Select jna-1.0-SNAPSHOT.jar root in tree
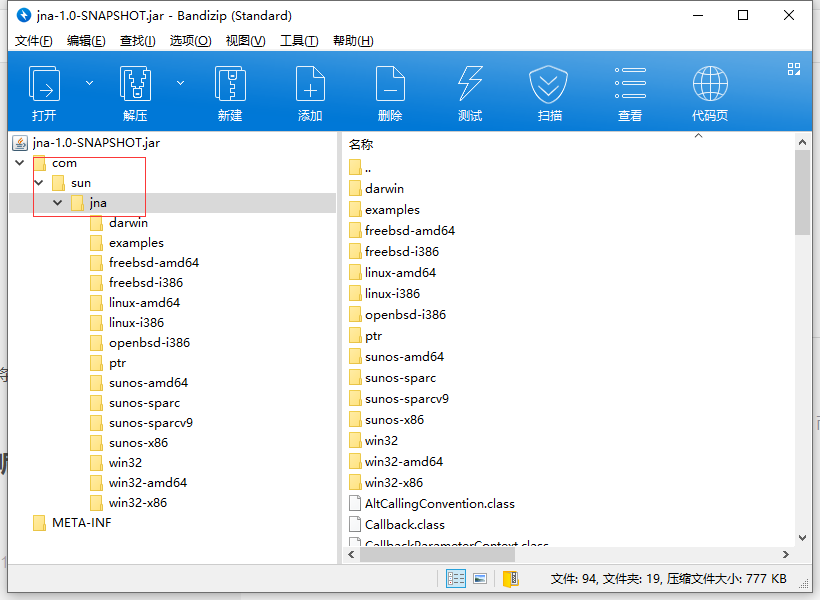820x600 pixels. 96,143
